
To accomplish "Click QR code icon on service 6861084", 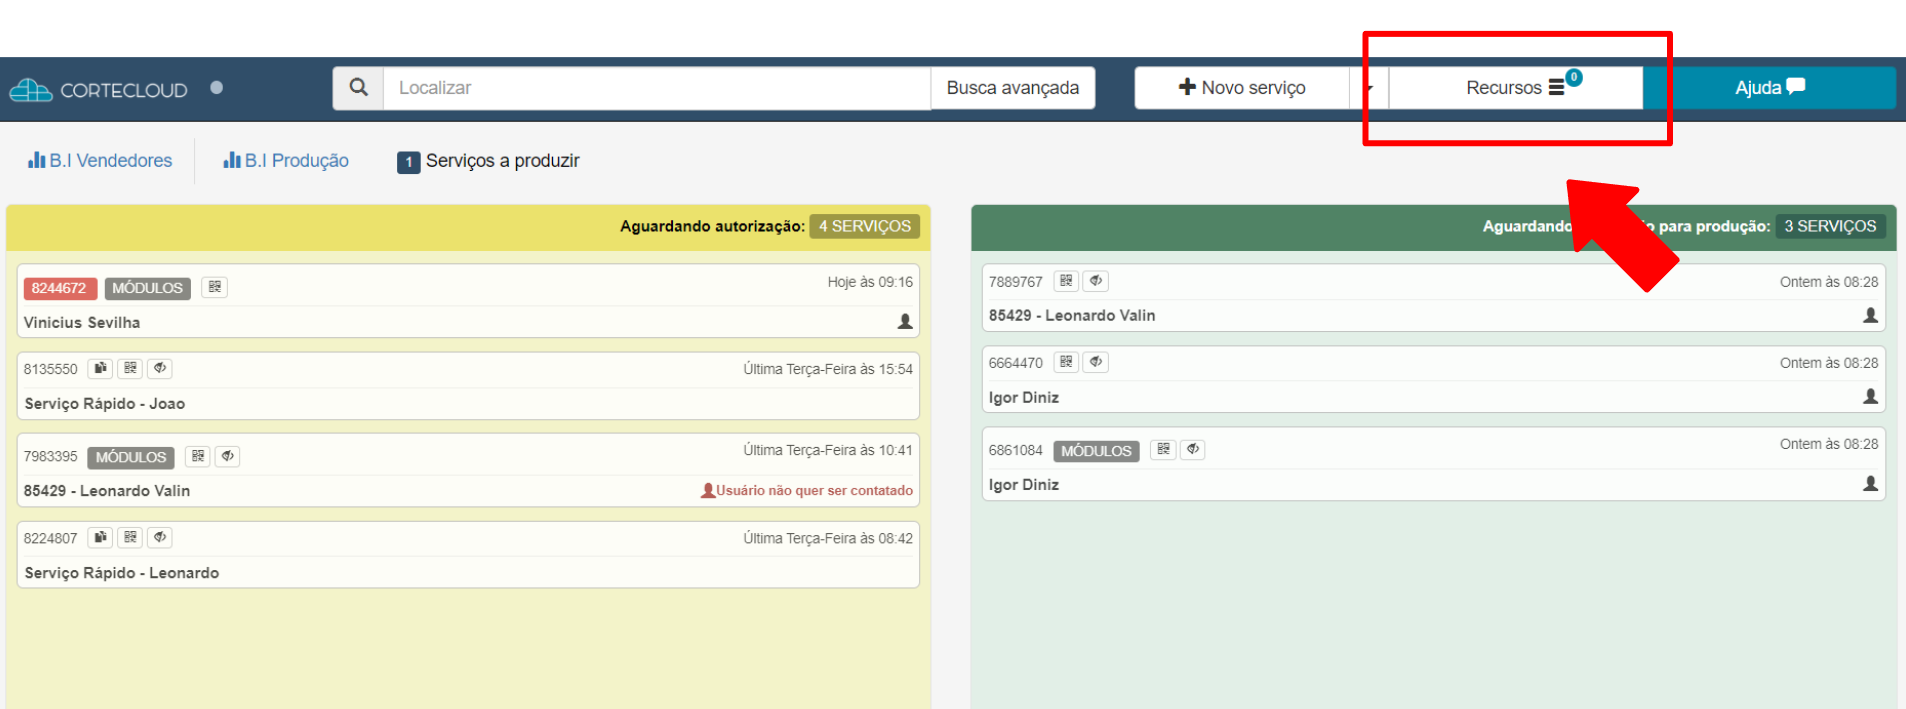I will coord(1163,450).
